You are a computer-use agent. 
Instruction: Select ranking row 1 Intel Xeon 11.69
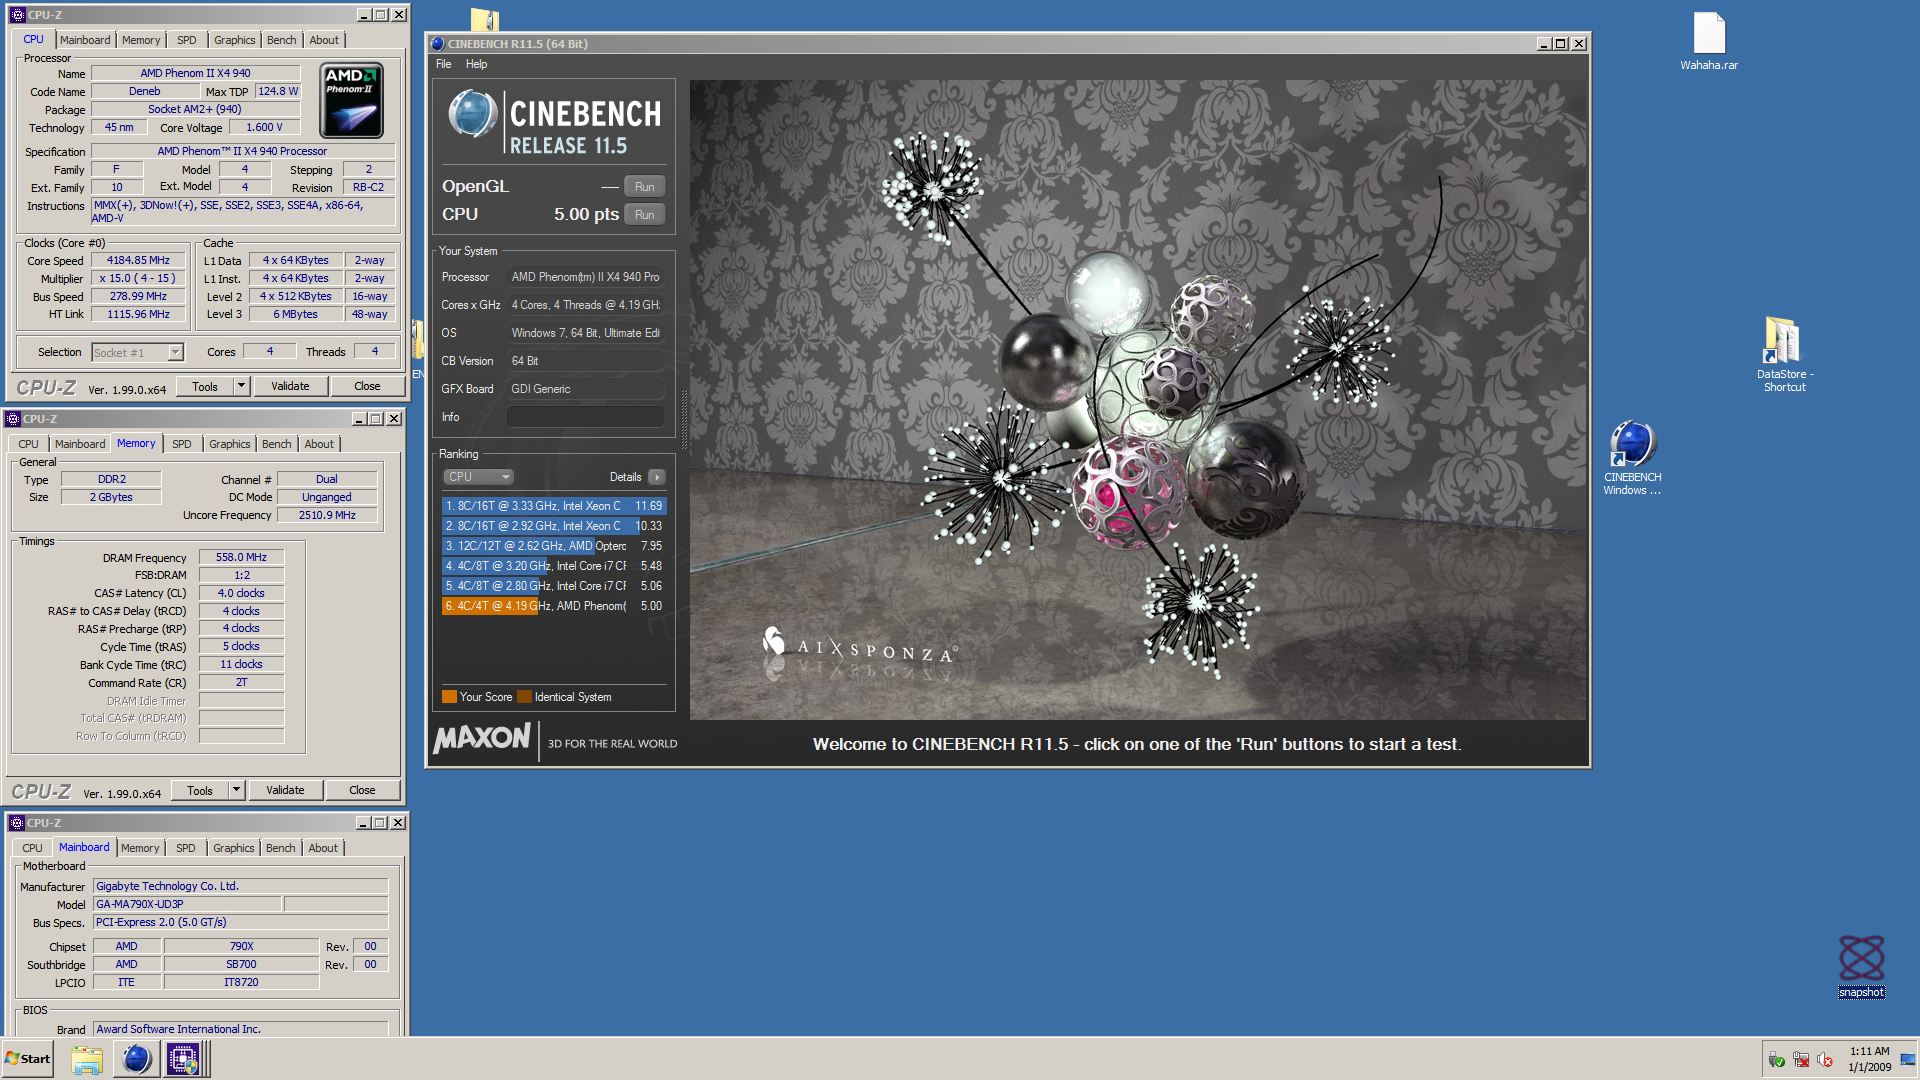tap(554, 506)
